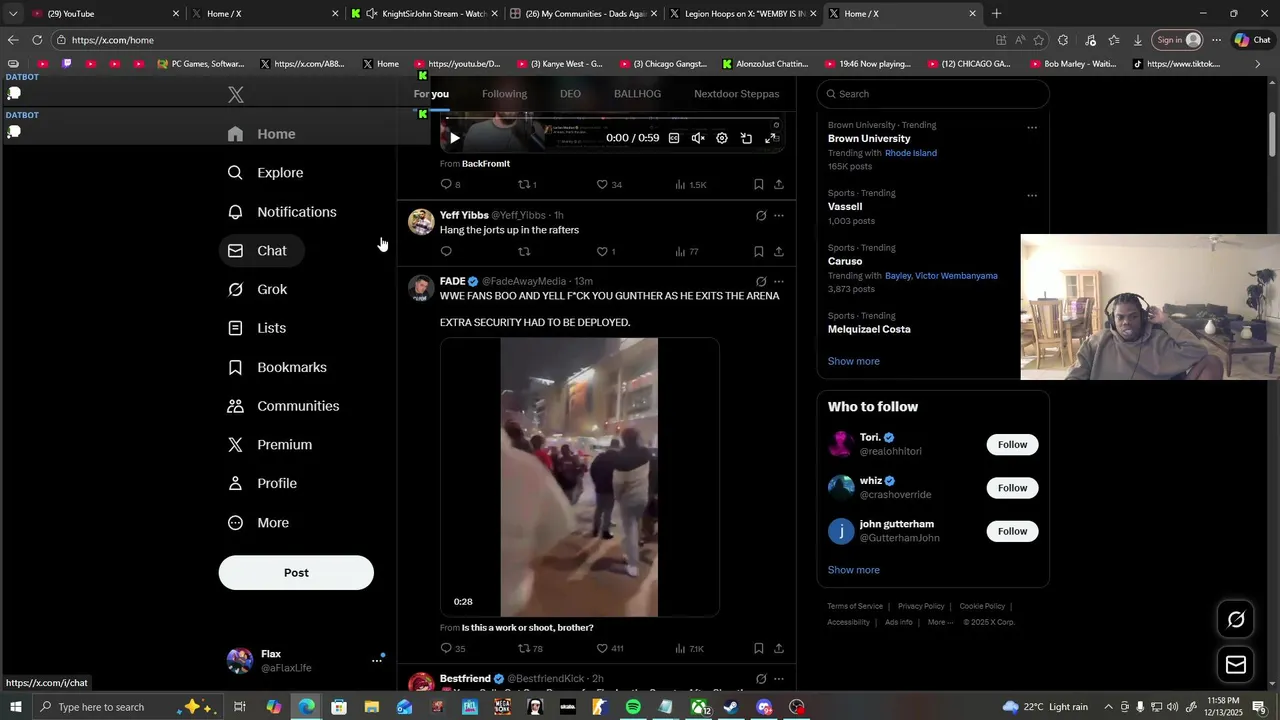Reply to the Yeff Yibbs post
The image size is (1280, 720).
pyautogui.click(x=446, y=251)
